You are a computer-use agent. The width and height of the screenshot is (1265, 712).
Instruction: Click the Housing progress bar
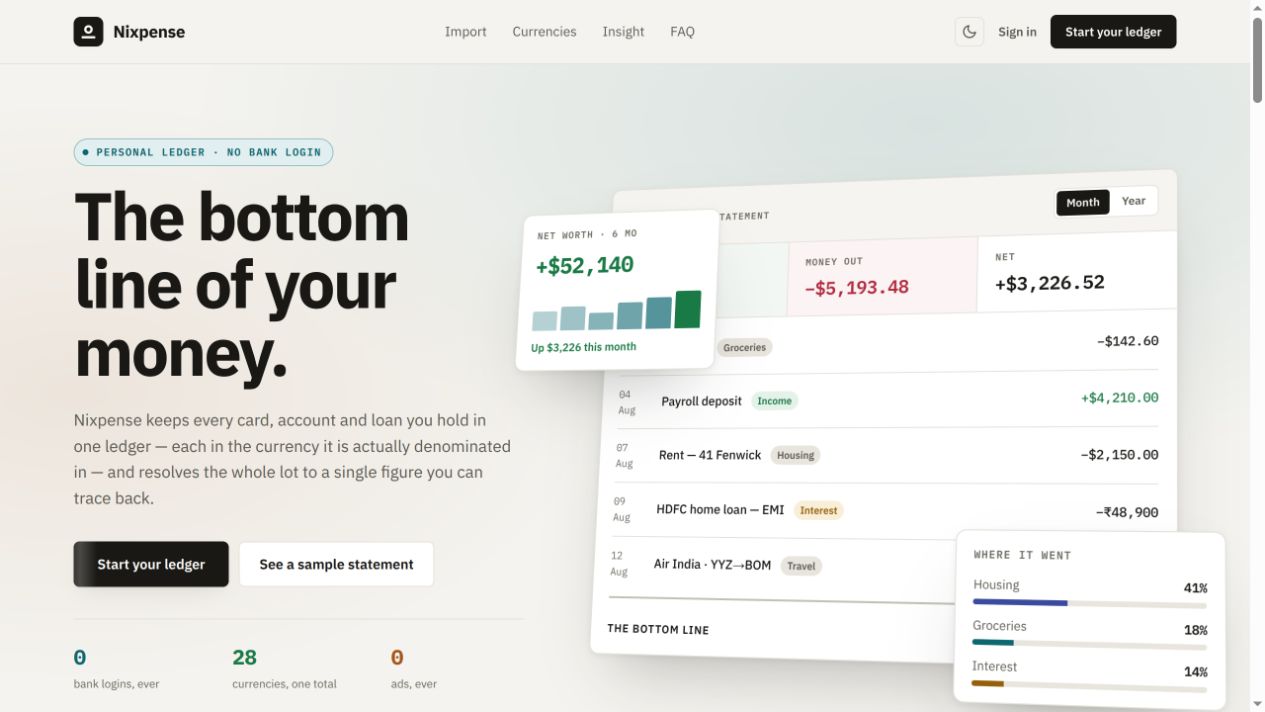(x=1089, y=604)
